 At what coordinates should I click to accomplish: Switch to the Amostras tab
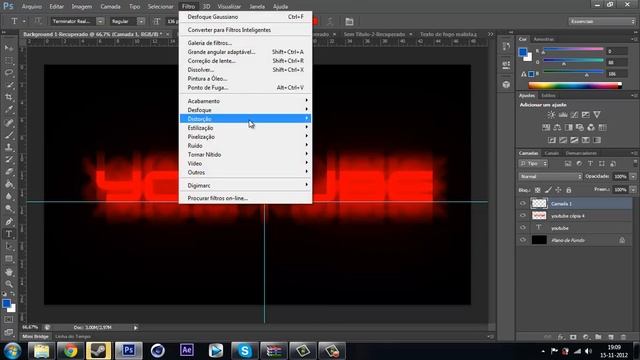point(544,39)
